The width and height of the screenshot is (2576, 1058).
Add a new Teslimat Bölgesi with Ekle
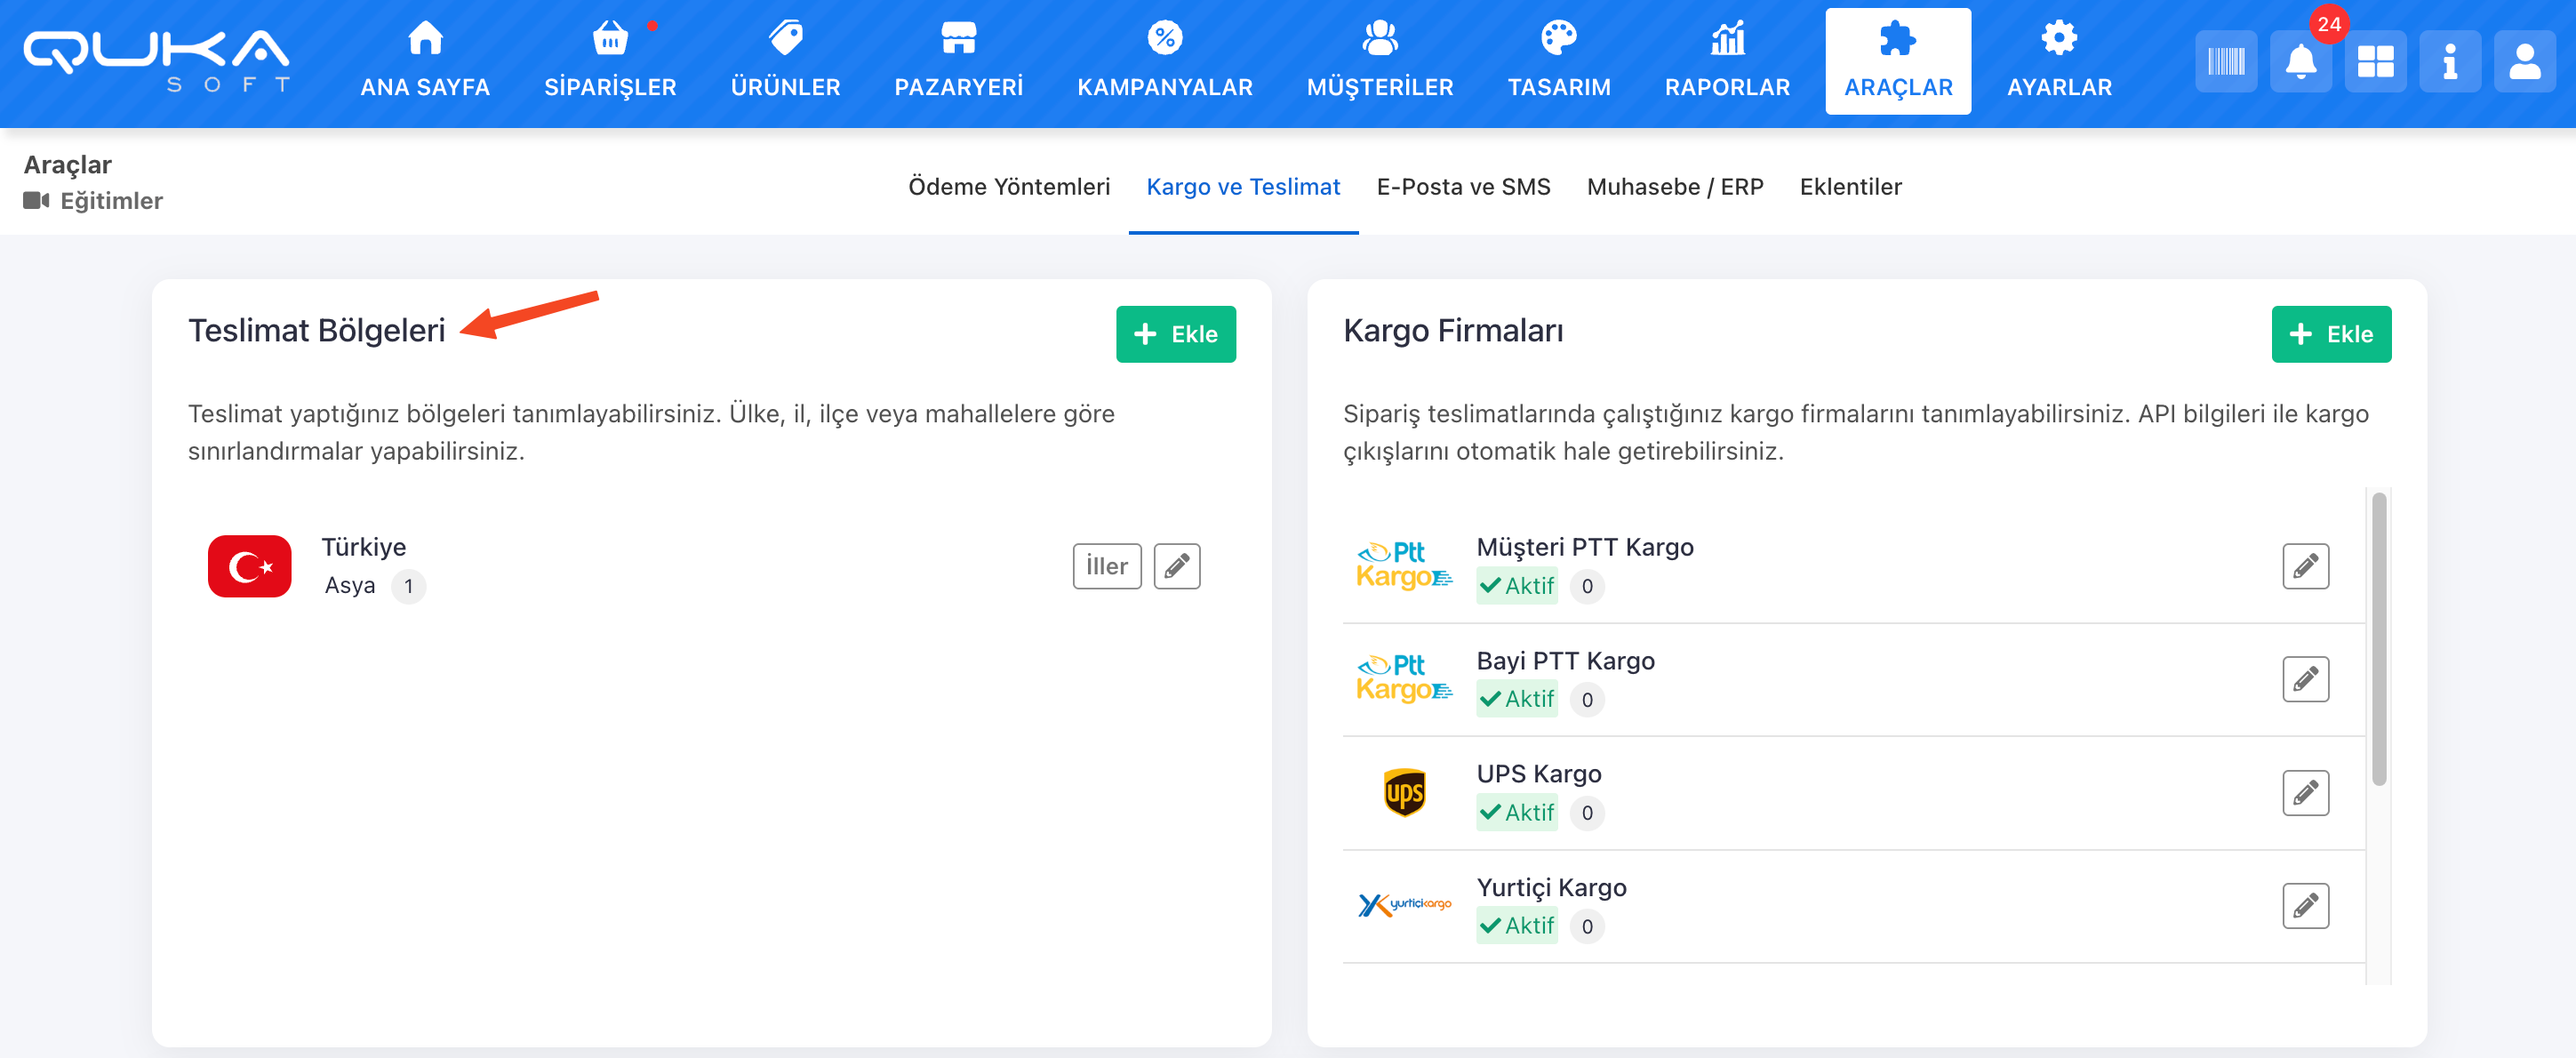tap(1175, 334)
